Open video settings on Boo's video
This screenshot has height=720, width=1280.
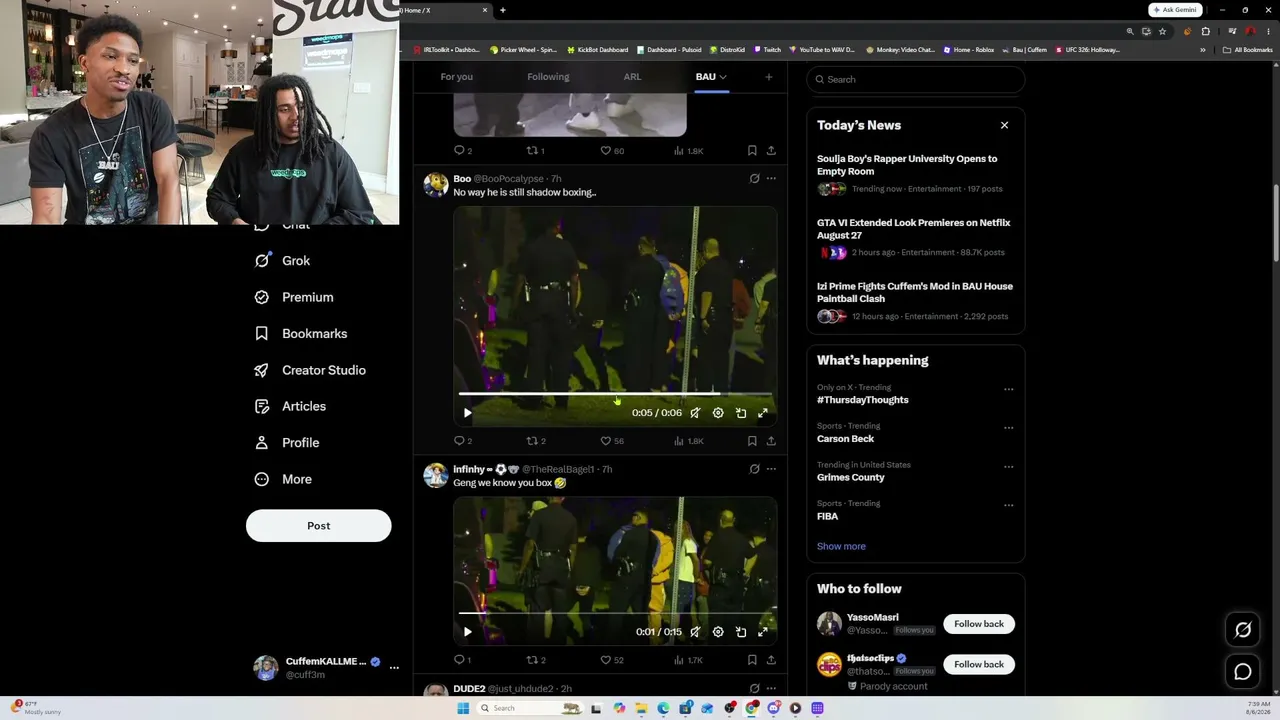point(718,413)
